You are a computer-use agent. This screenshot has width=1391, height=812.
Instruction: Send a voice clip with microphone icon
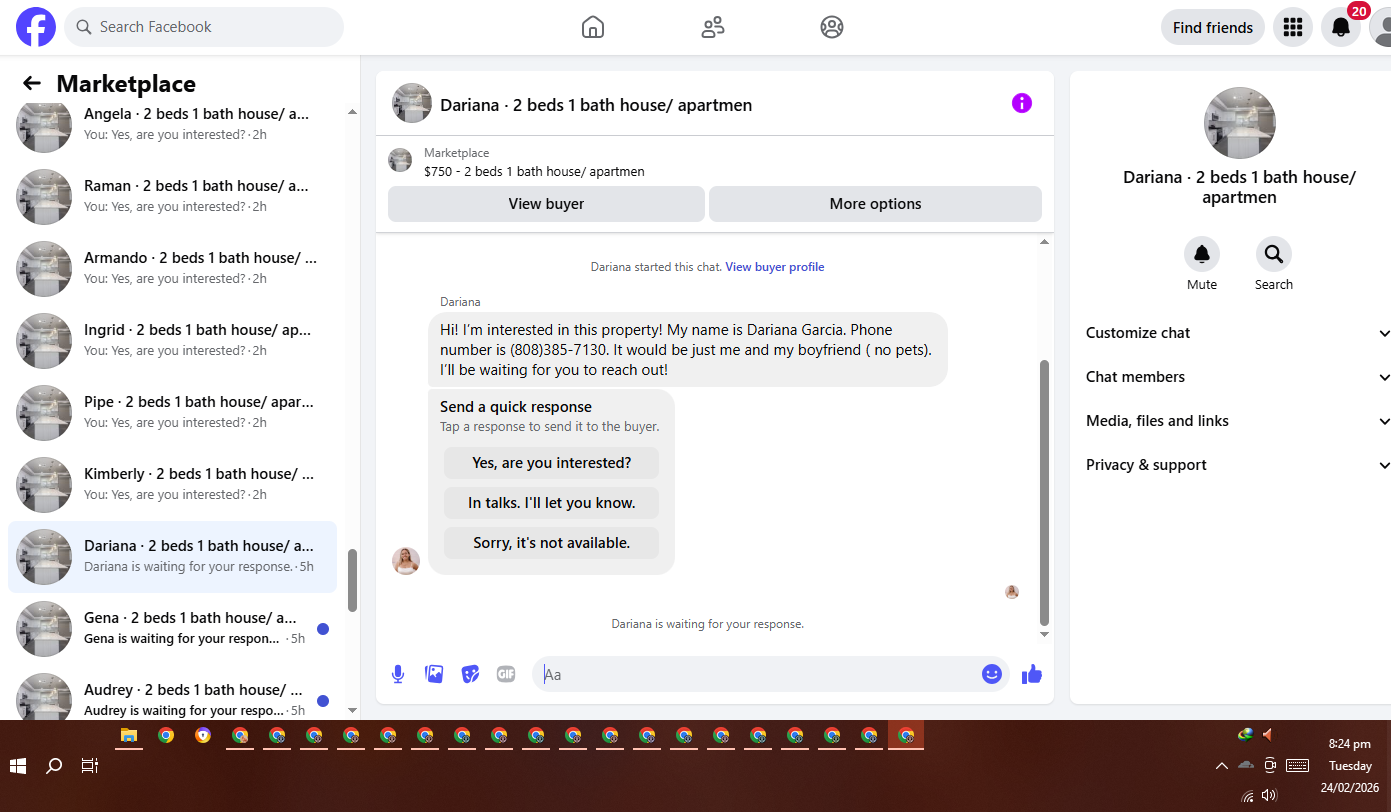point(398,674)
